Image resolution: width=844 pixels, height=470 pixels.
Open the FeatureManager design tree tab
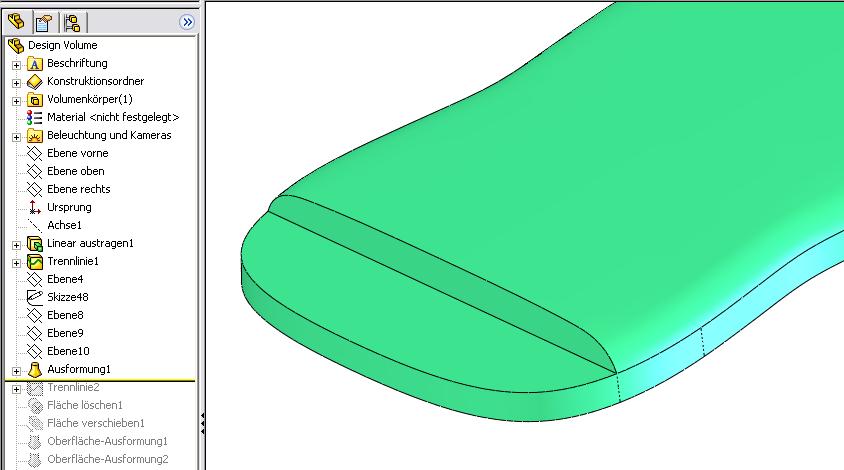coord(17,22)
